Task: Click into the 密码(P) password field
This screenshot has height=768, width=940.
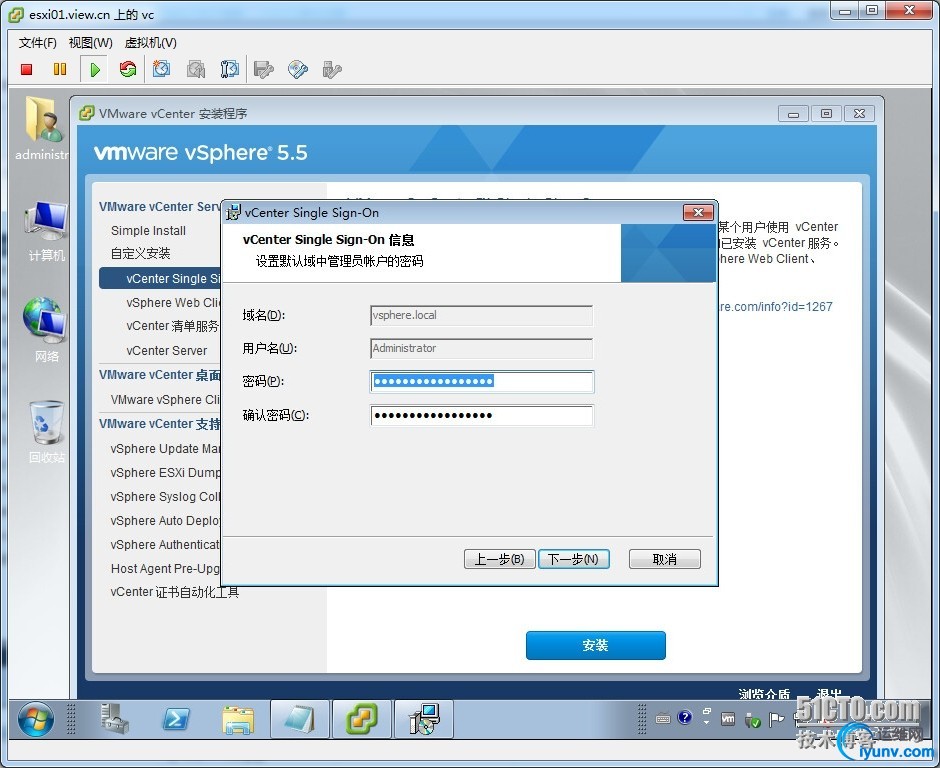Action: coord(481,381)
